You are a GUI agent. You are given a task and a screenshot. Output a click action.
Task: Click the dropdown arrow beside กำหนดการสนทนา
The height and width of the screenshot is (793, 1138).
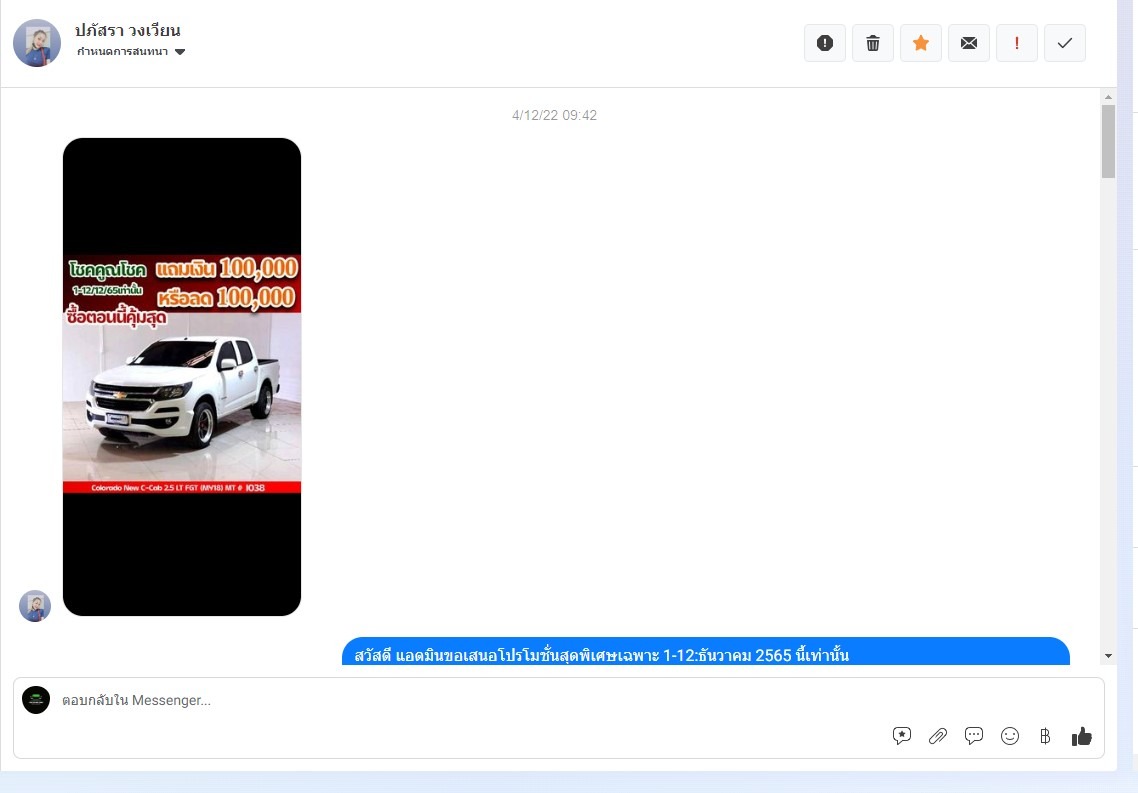coord(180,52)
